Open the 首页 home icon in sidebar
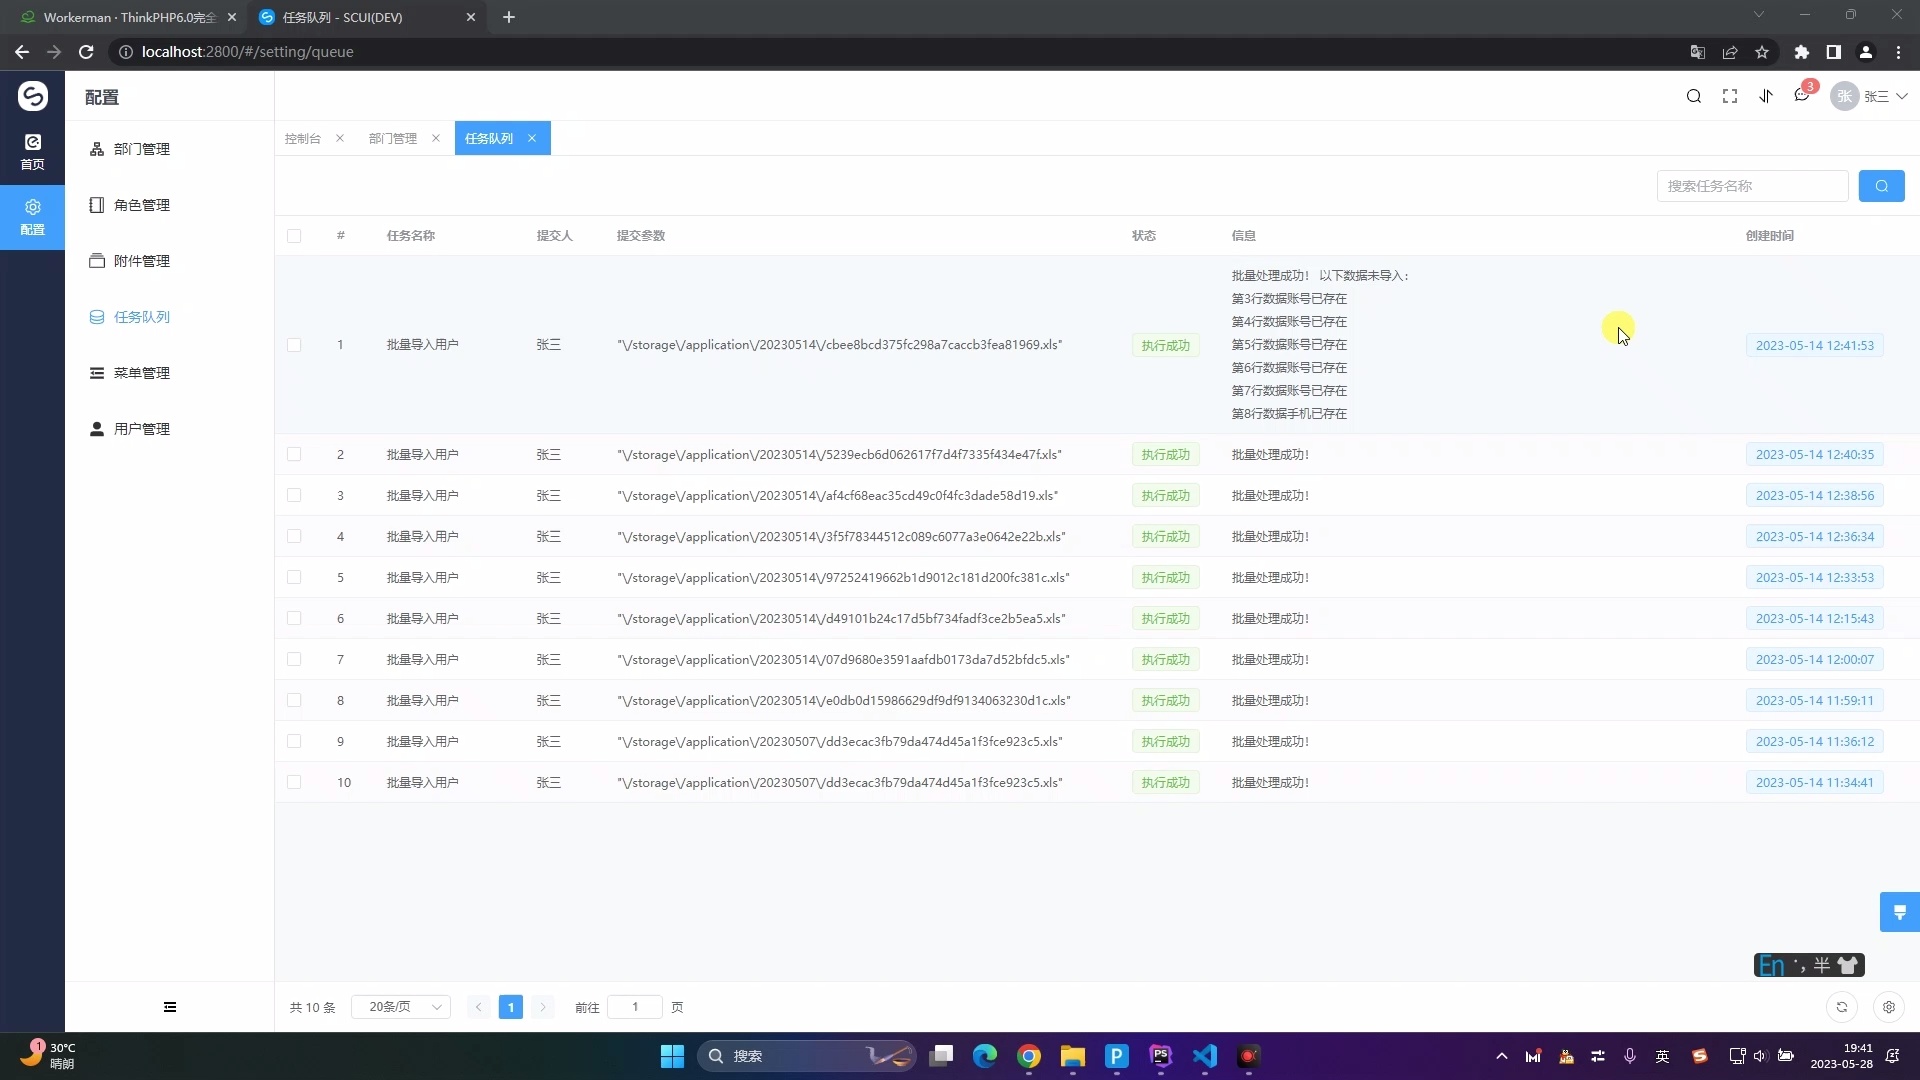Image resolution: width=1920 pixels, height=1080 pixels. pyautogui.click(x=32, y=150)
